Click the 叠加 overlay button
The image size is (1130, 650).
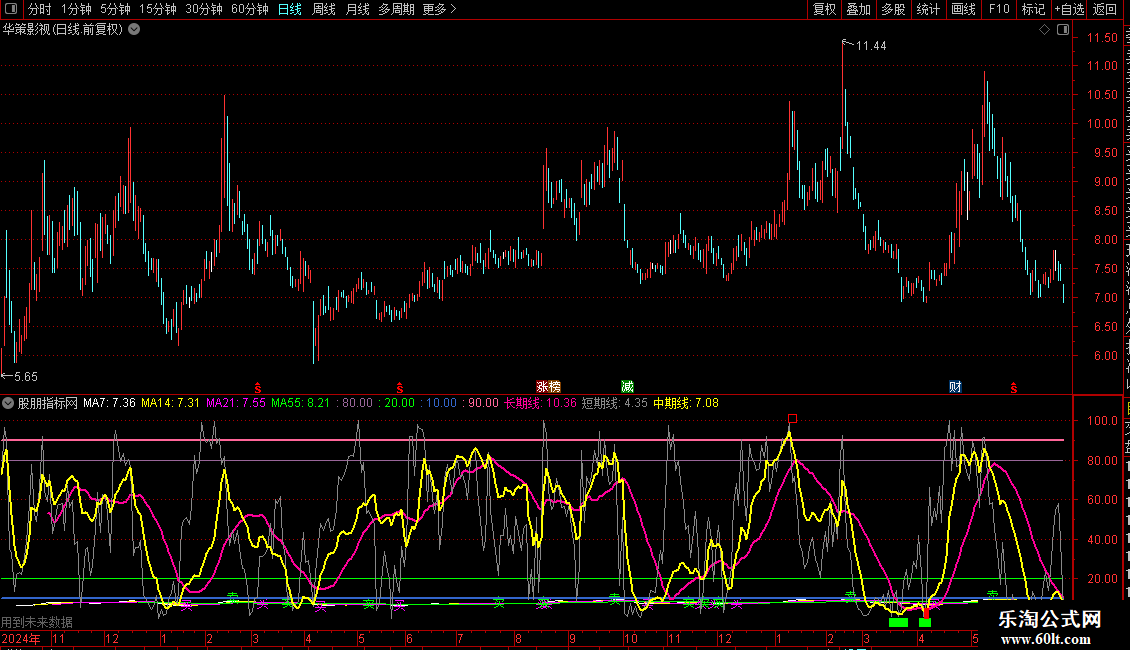pyautogui.click(x=858, y=9)
